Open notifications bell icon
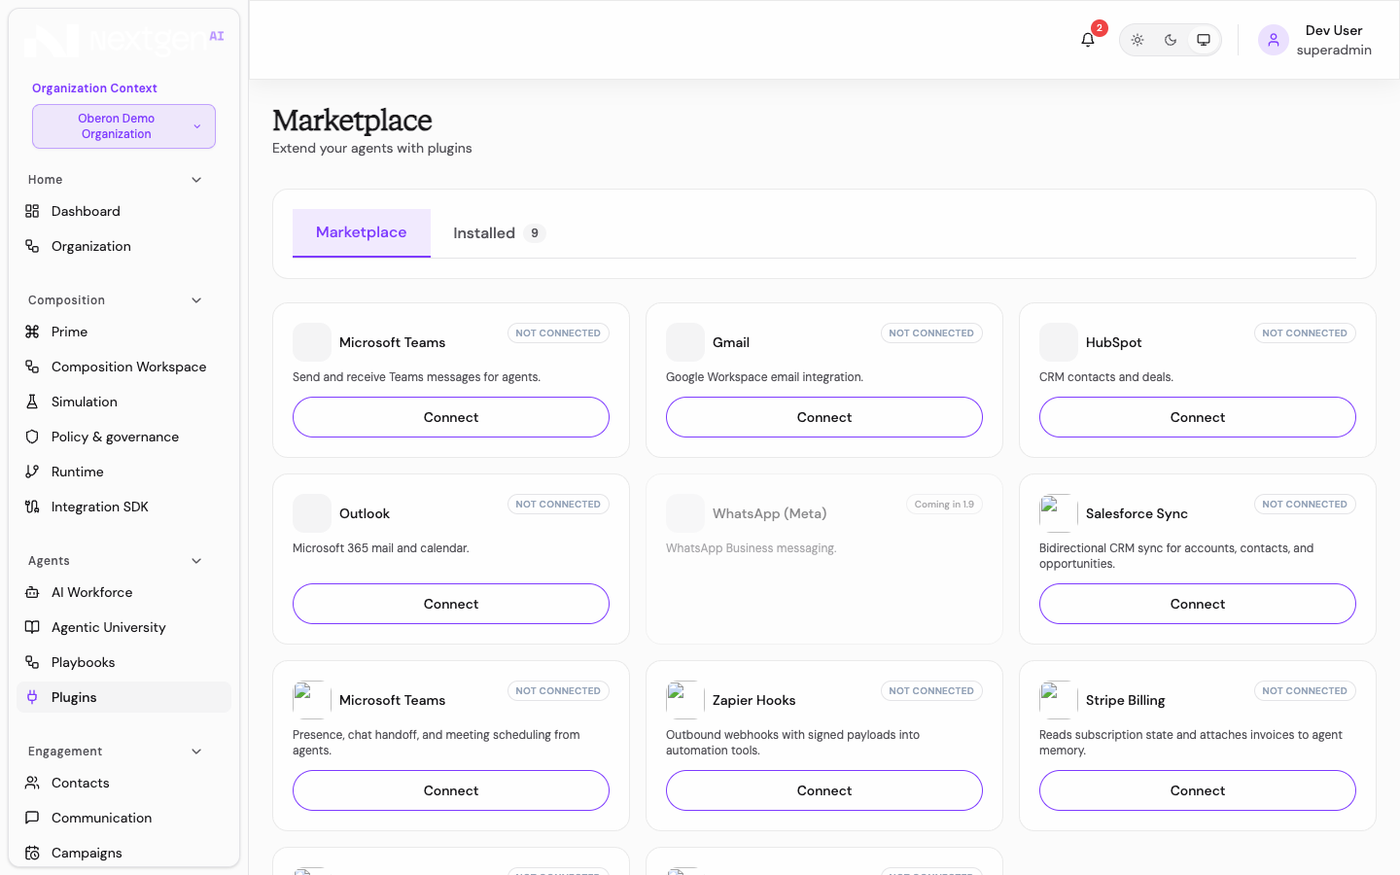Image resolution: width=1400 pixels, height=875 pixels. point(1088,40)
